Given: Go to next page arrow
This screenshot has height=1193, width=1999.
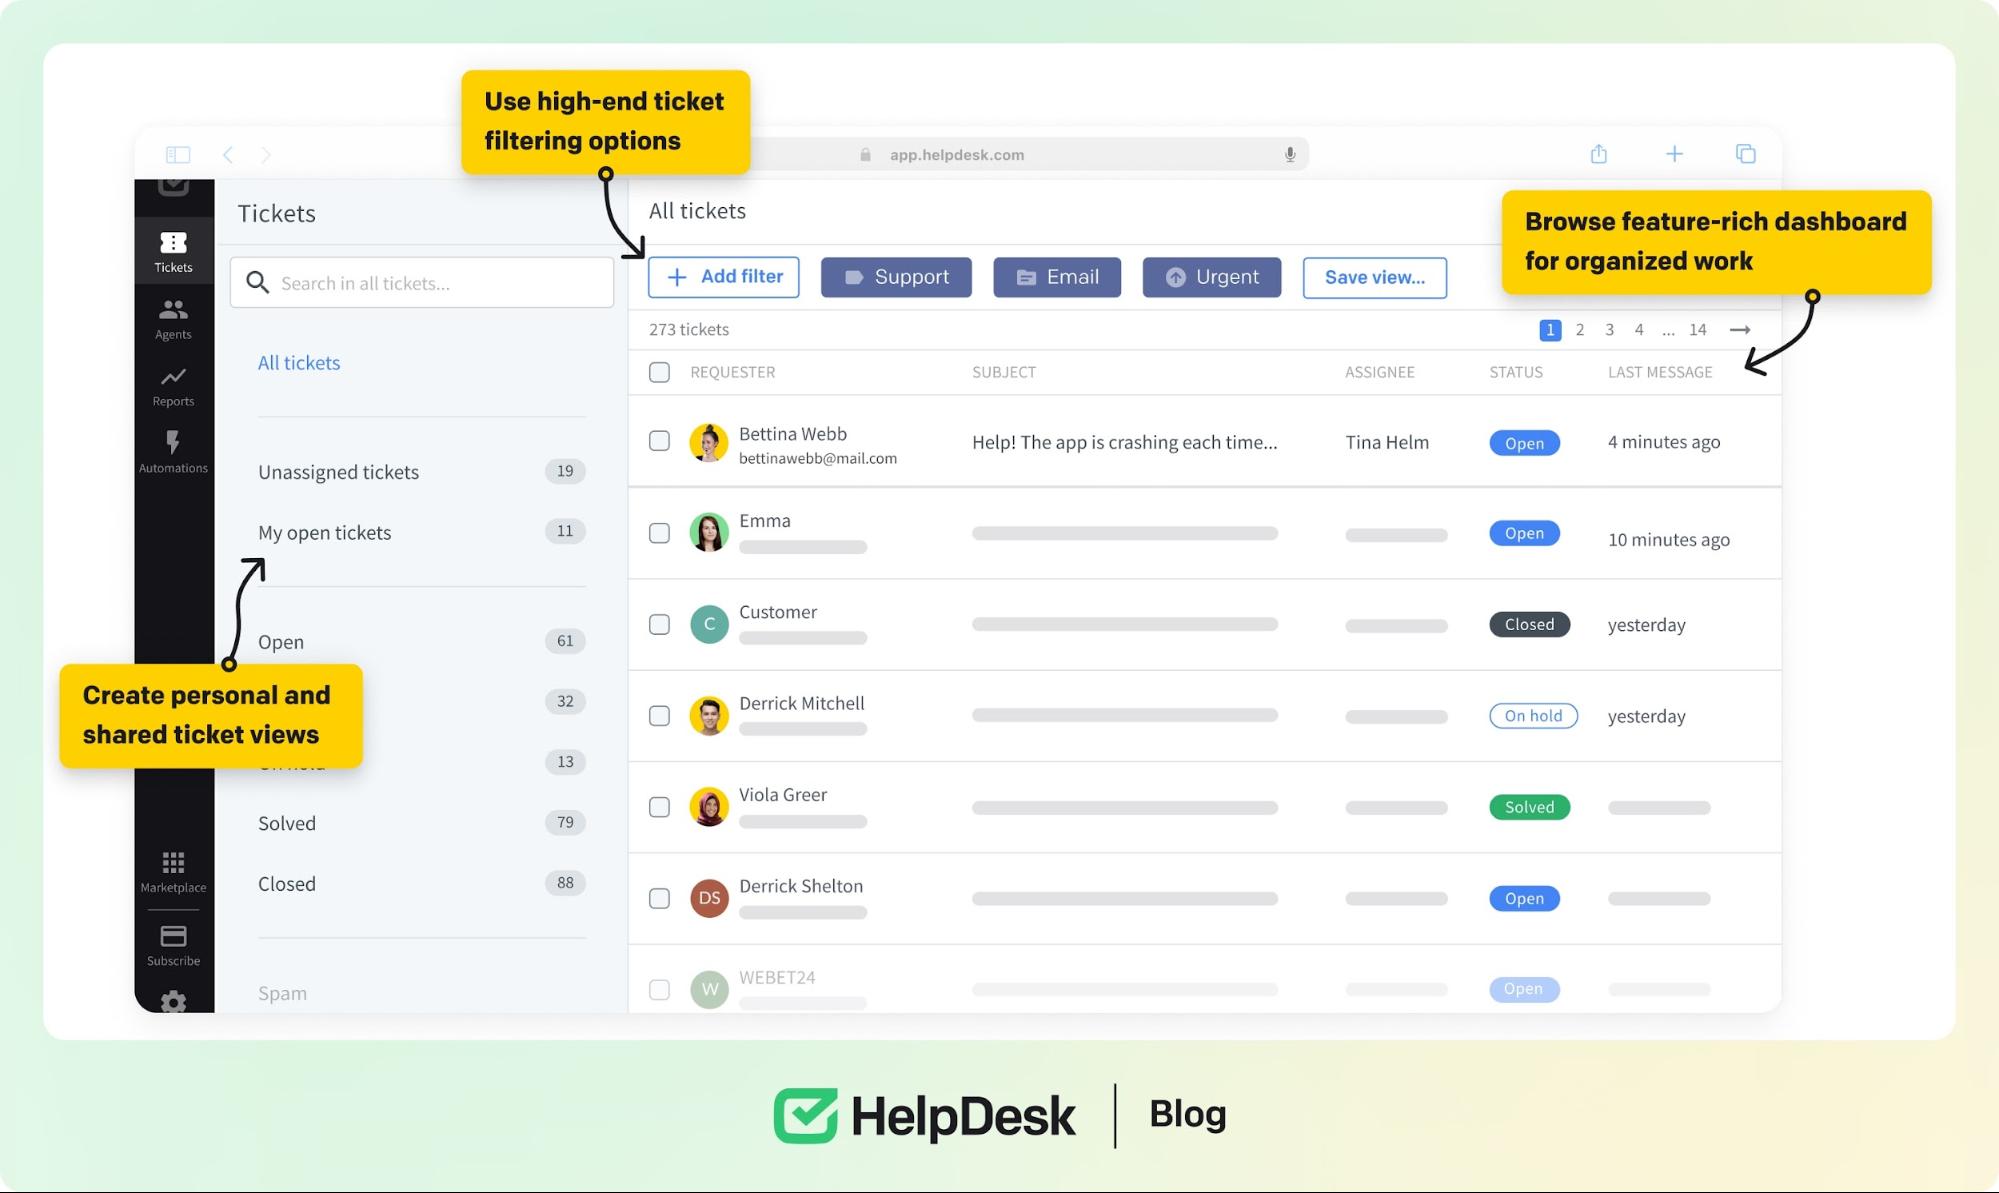Looking at the screenshot, I should (1740, 330).
